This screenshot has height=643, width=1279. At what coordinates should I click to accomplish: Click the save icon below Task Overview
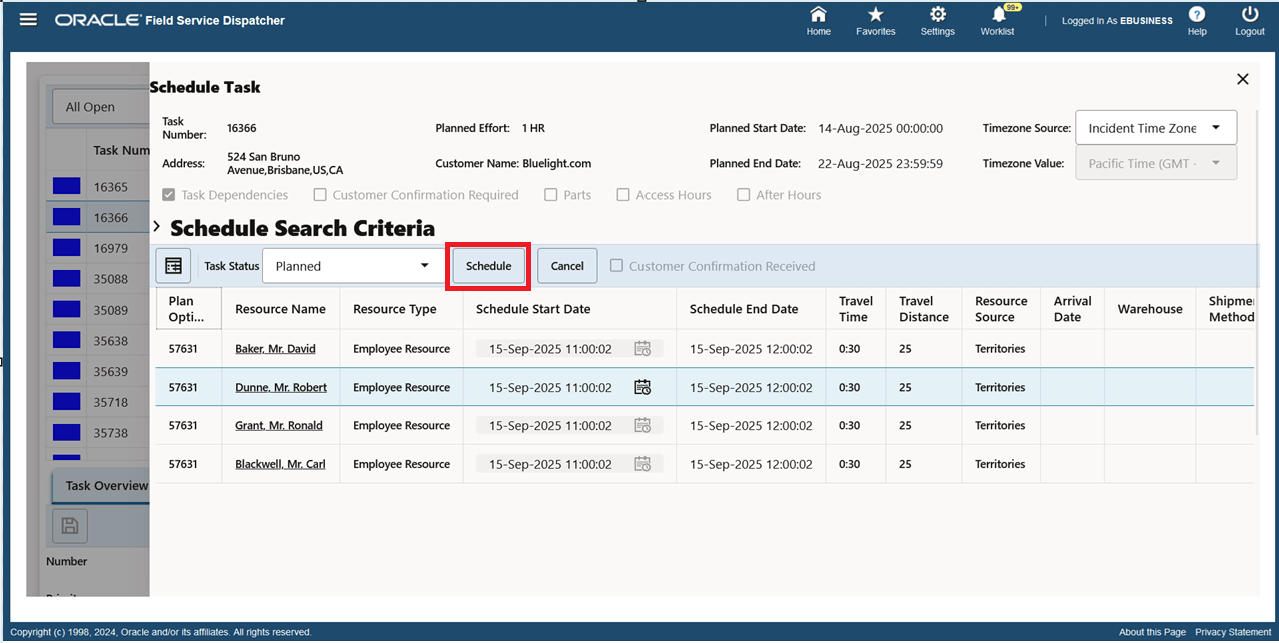[x=70, y=524]
